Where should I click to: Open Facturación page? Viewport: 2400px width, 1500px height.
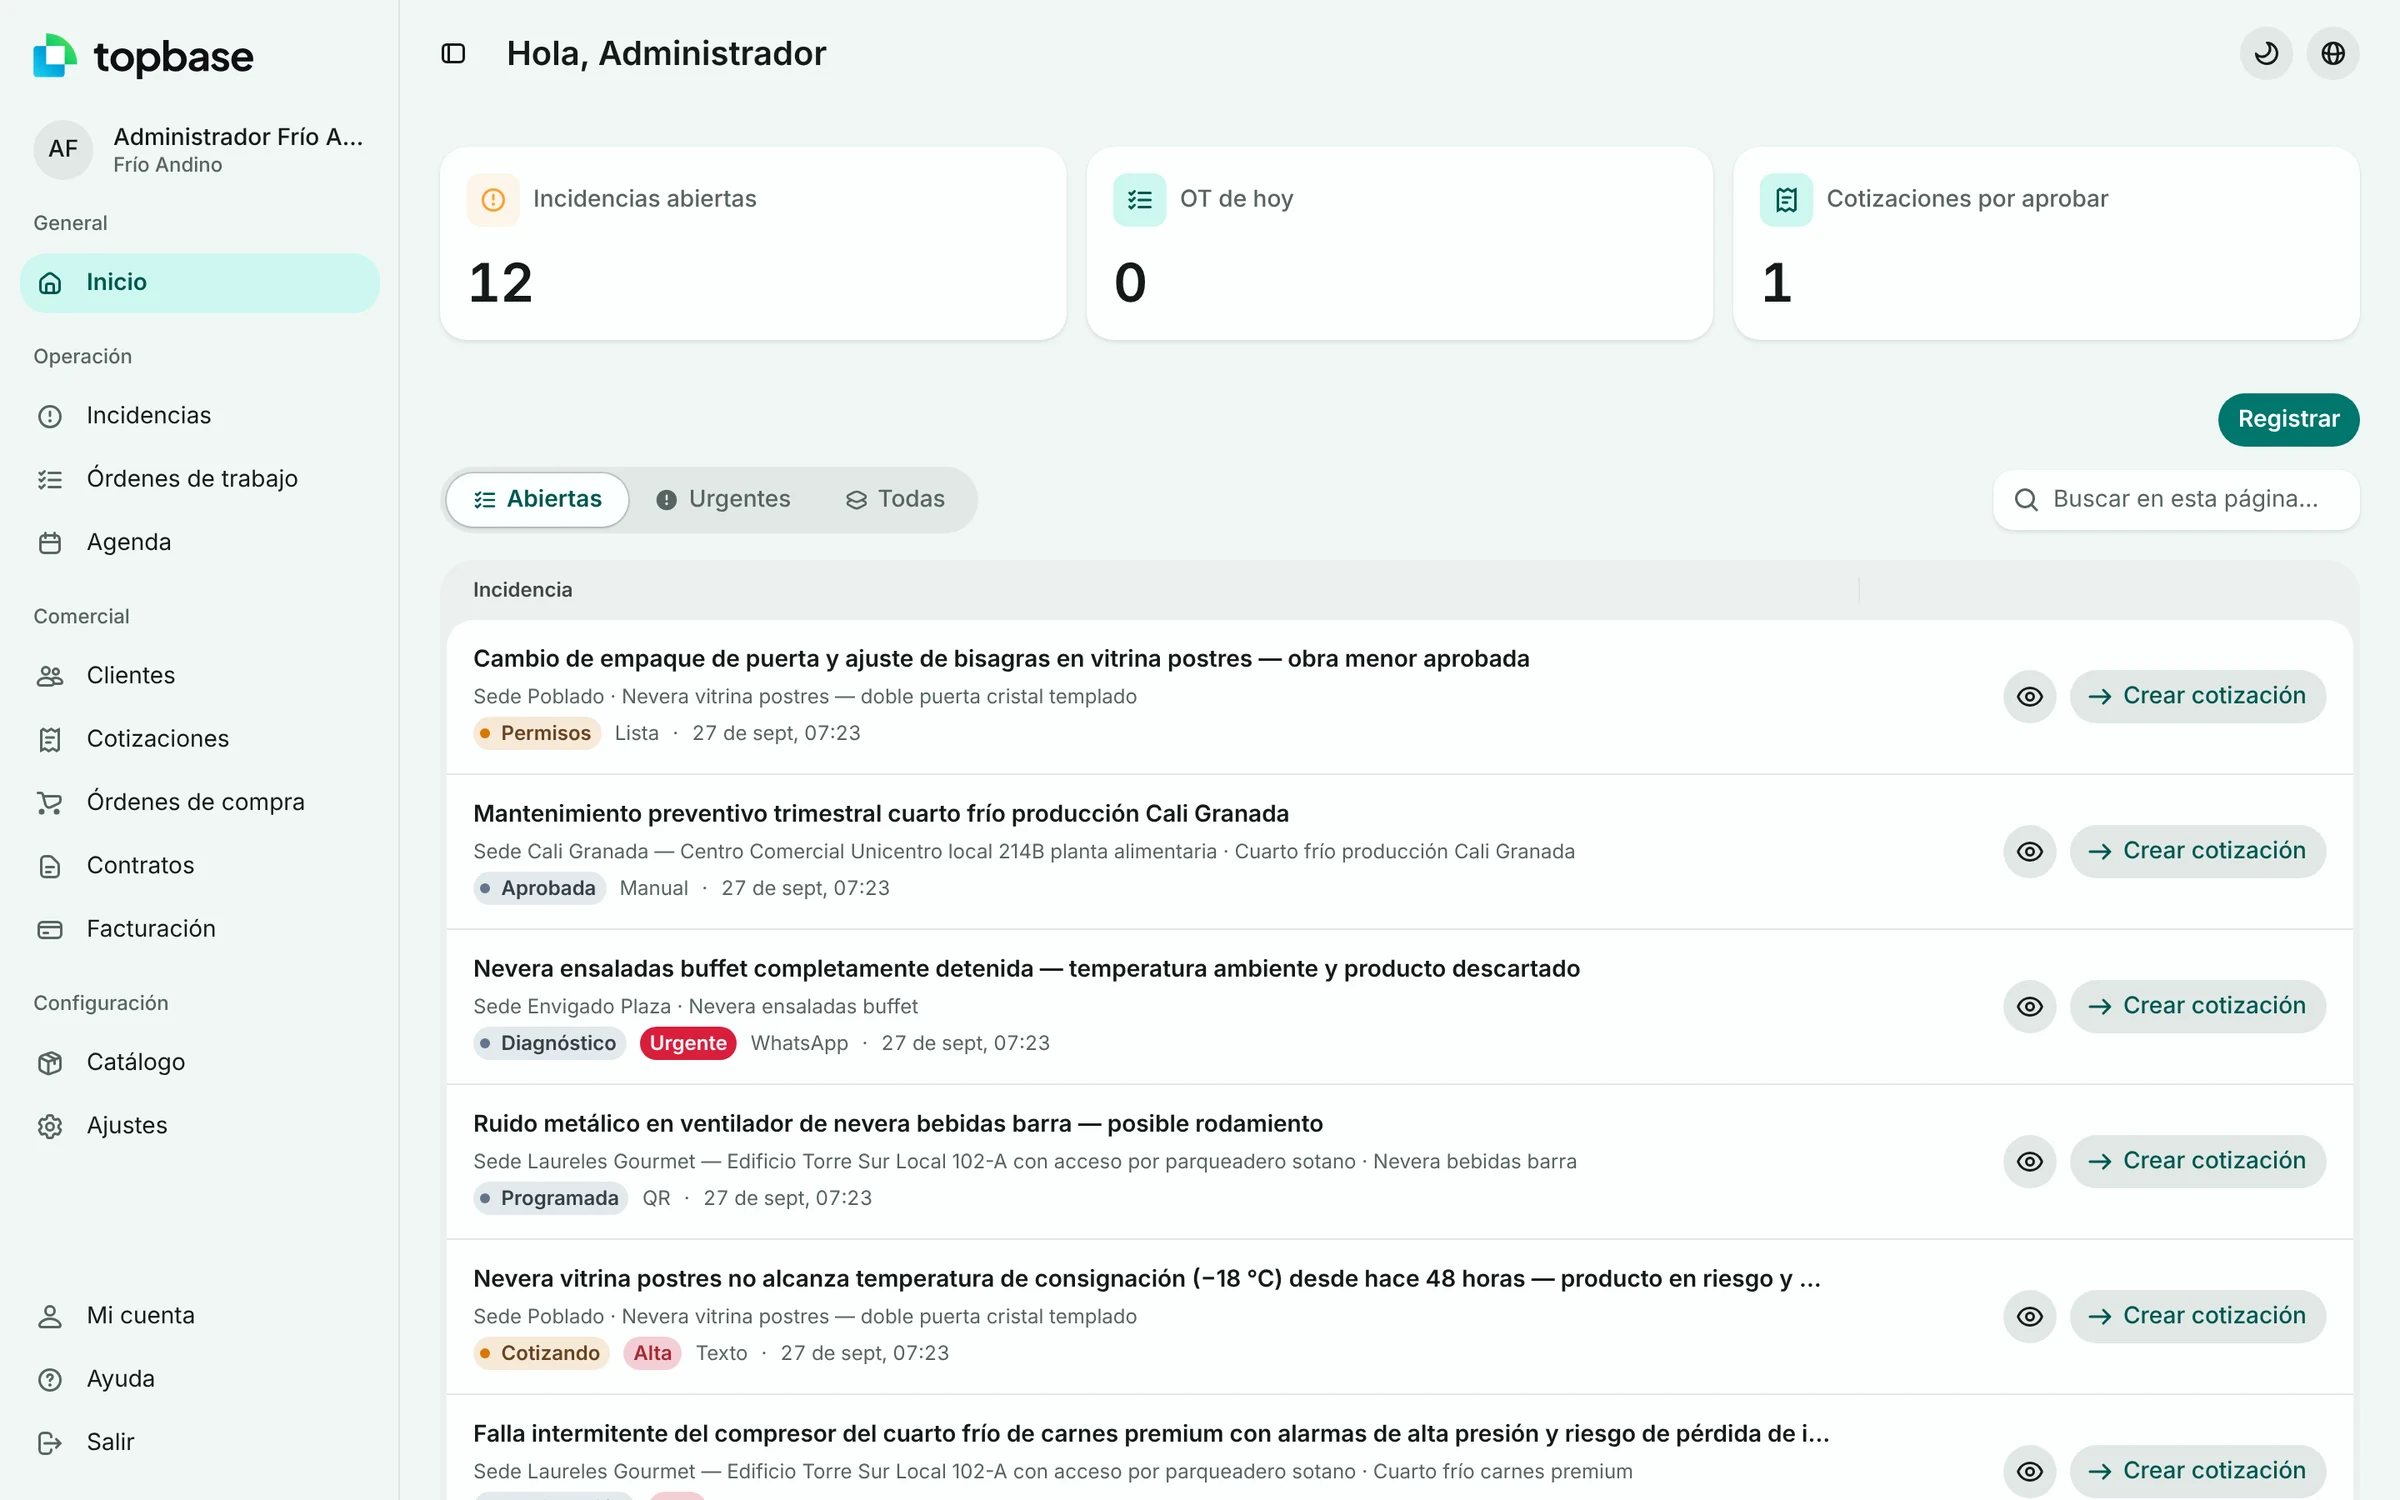[x=200, y=929]
